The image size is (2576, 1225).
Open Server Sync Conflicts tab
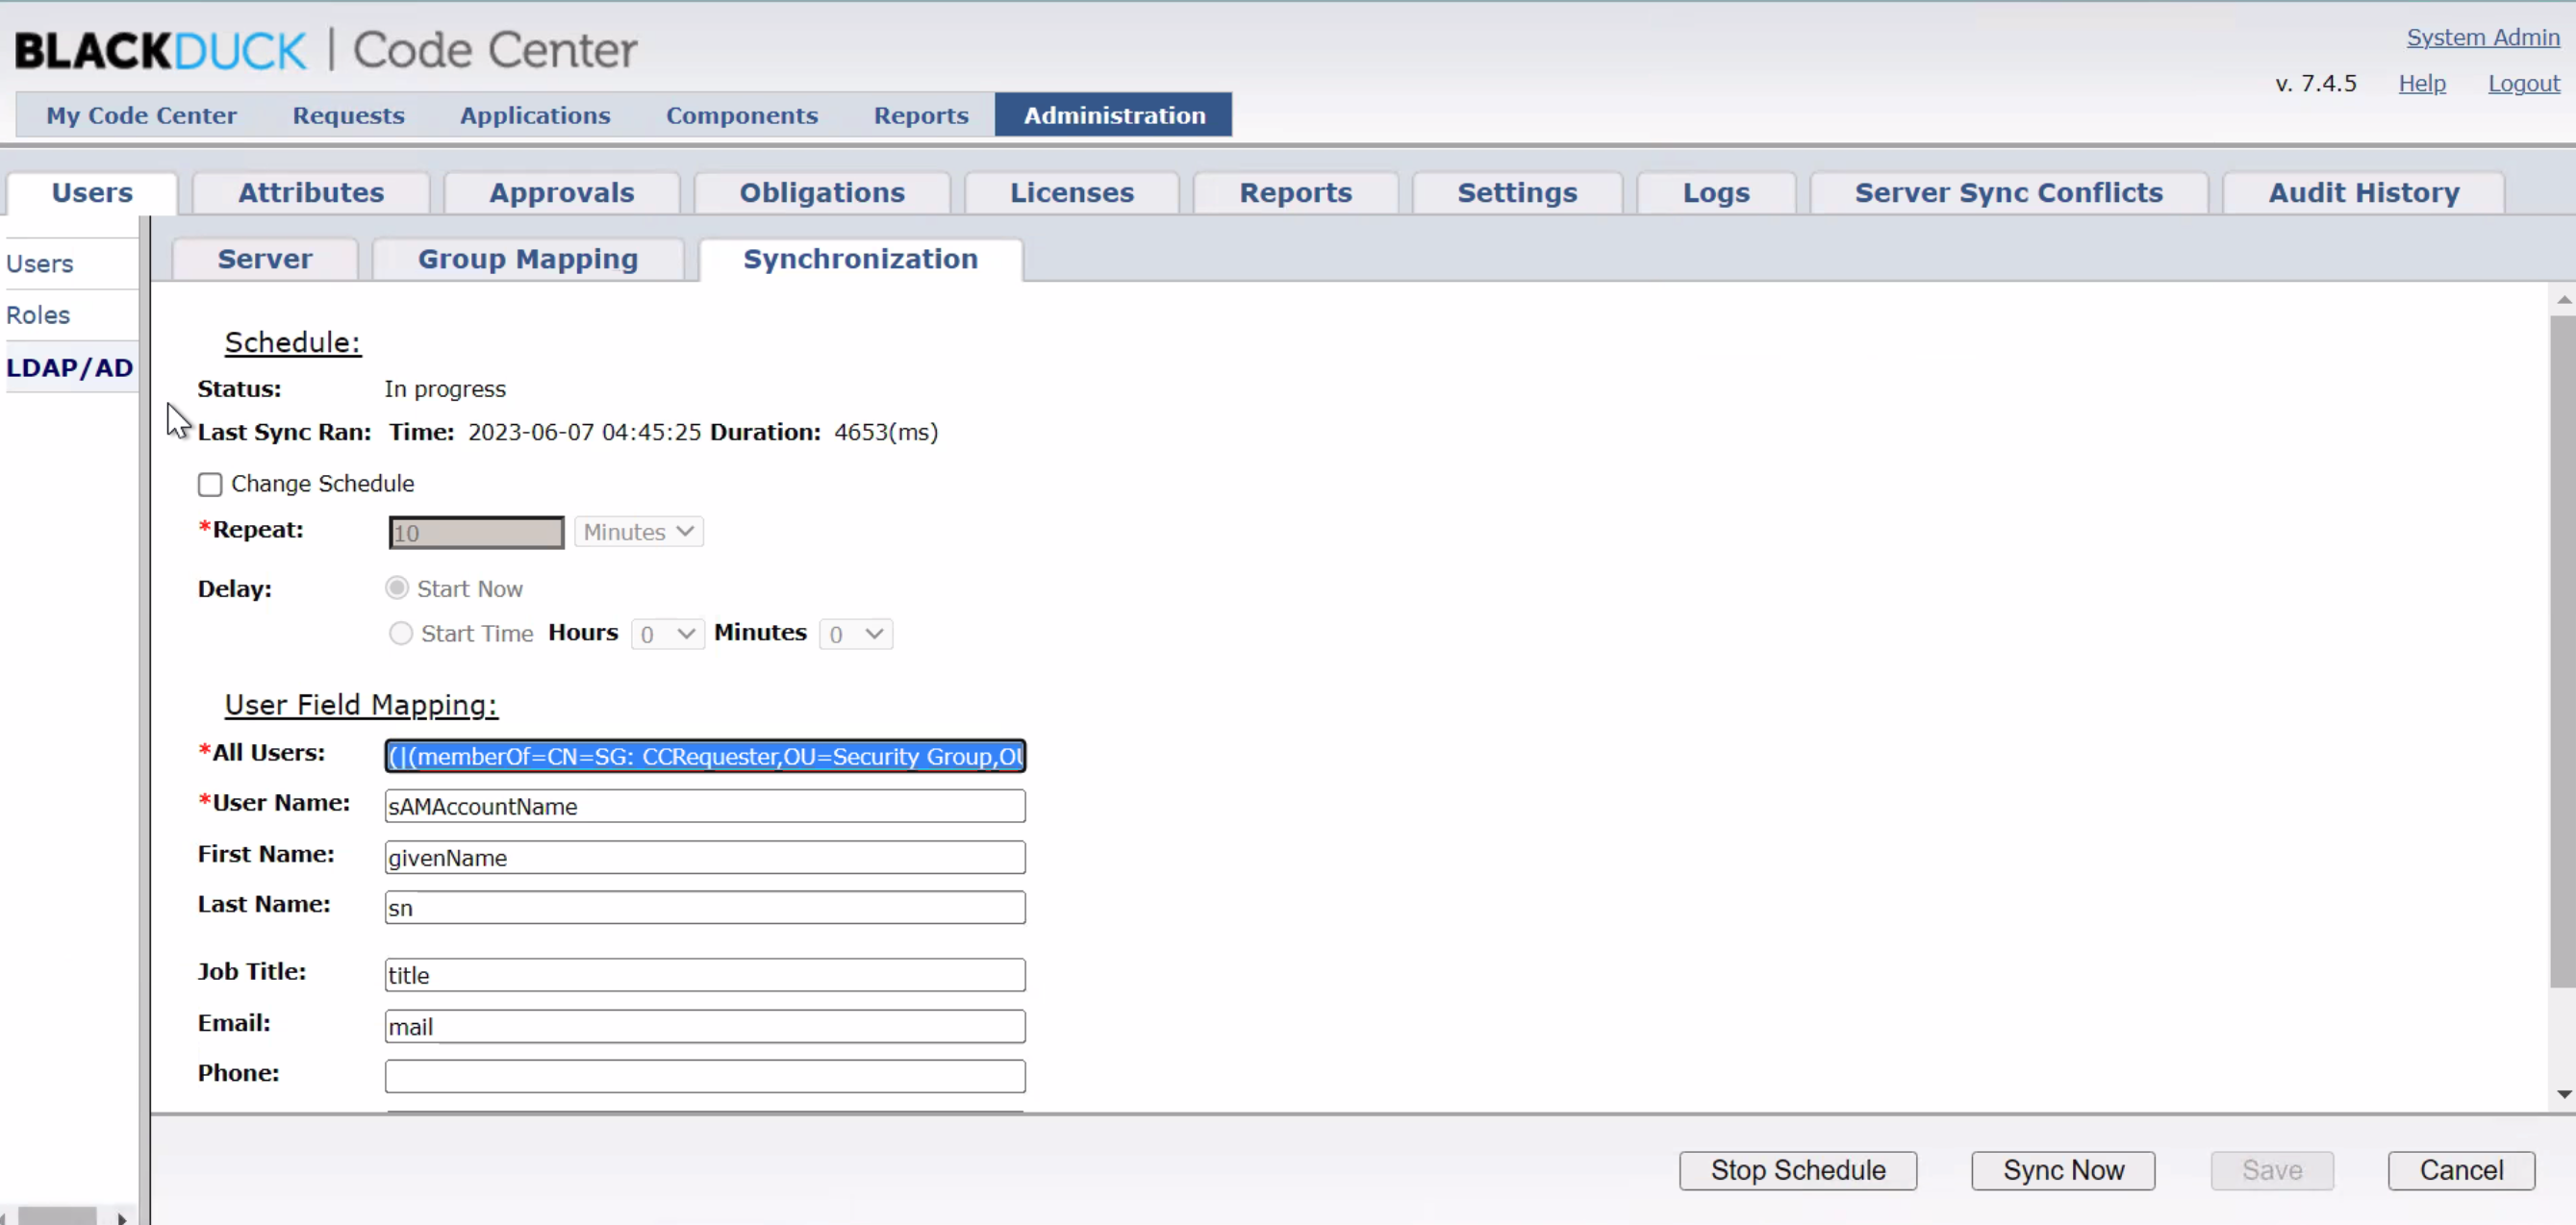[2008, 193]
